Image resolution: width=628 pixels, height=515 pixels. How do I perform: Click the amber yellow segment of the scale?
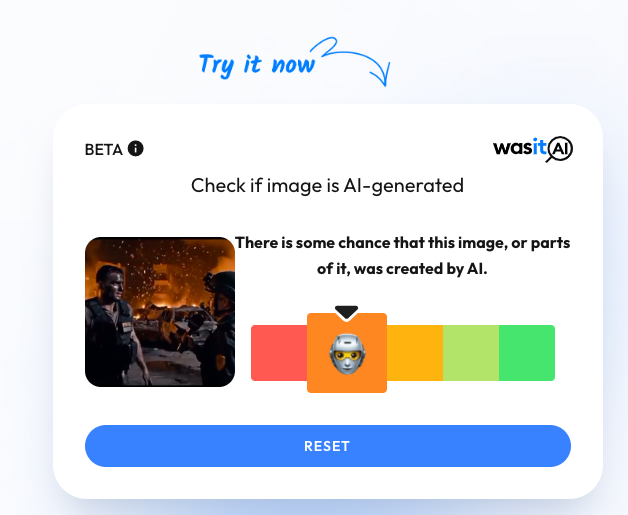(x=415, y=353)
